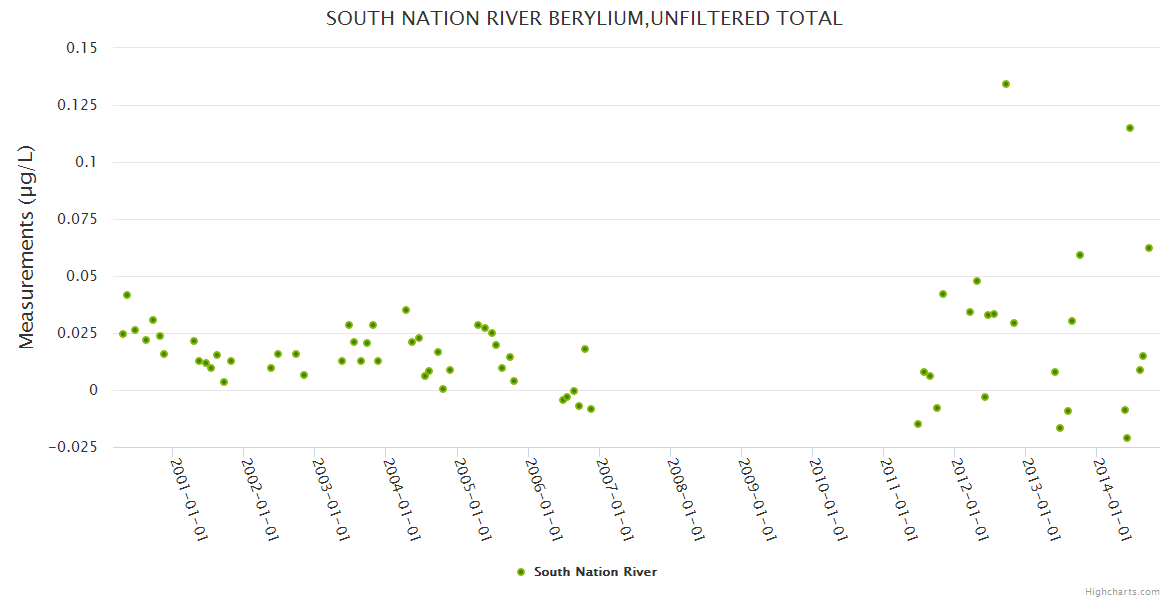The height and width of the screenshot is (600, 1170).
Task: Click the South Nation River legend marker dot
Action: [520, 572]
